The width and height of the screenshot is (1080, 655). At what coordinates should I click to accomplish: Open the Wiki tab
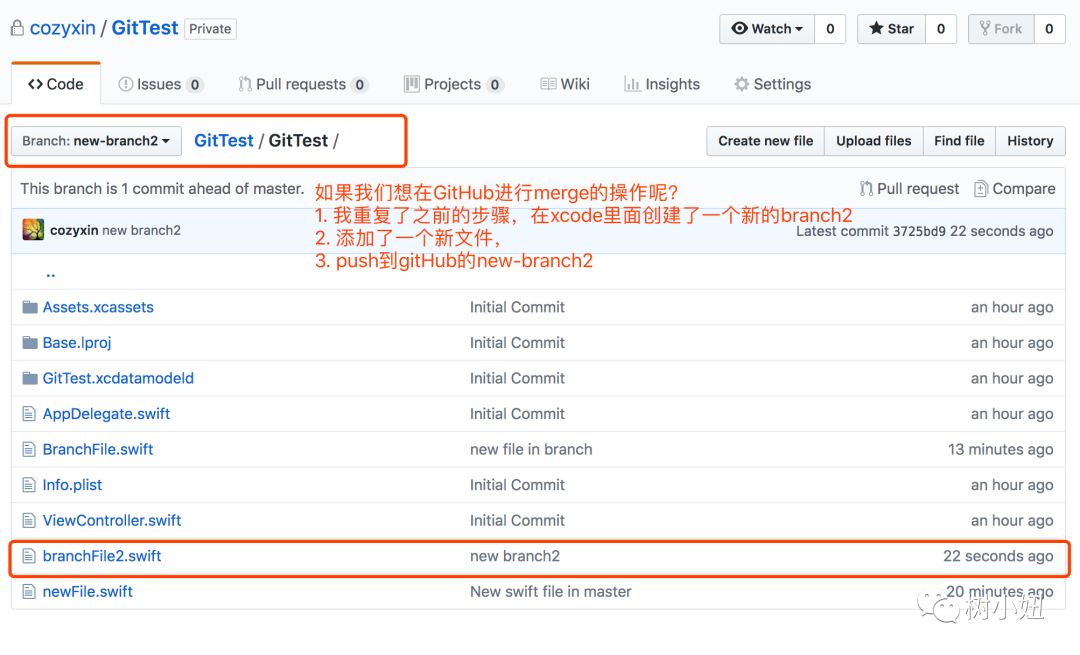point(565,84)
